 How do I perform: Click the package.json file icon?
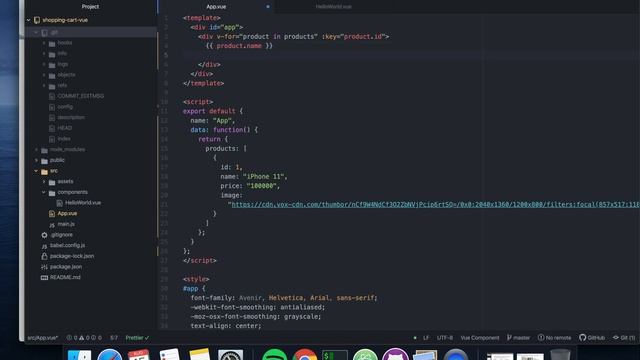[x=44, y=267]
